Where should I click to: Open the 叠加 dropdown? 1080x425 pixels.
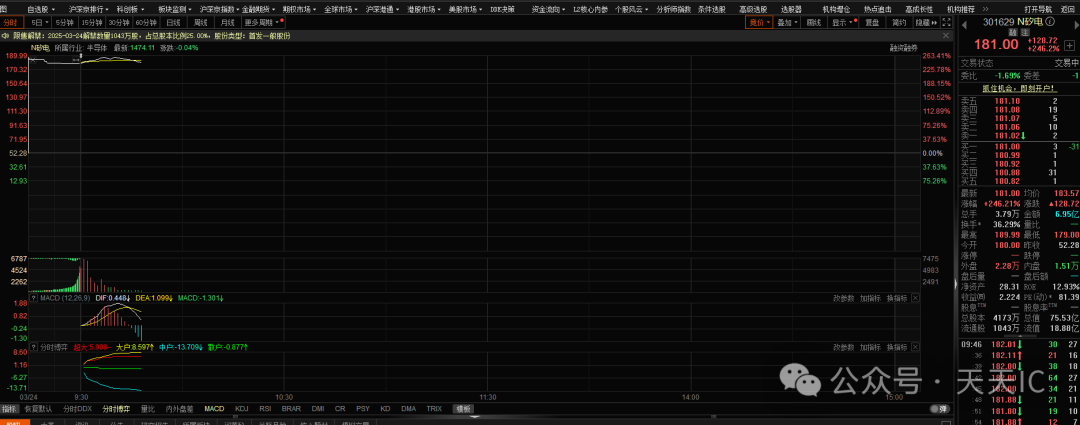[x=786, y=23]
